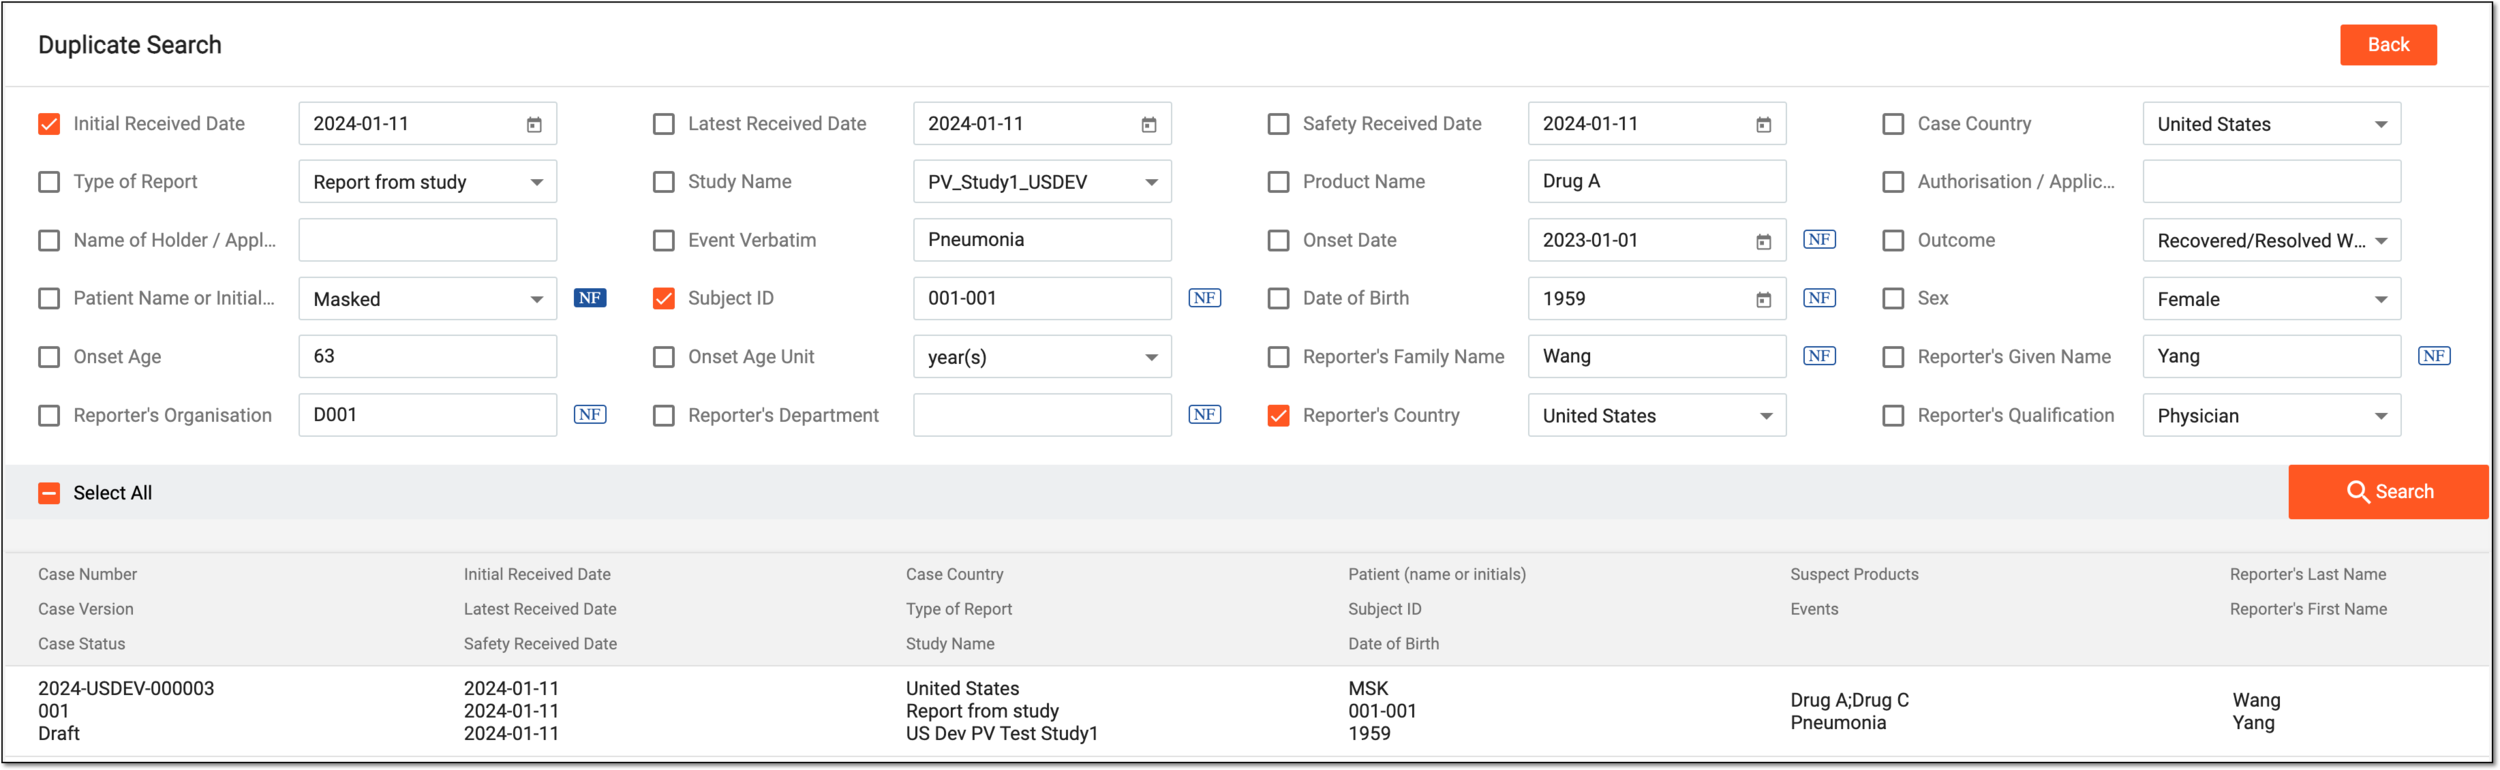
Task: Toggle NF flag beside Subject ID field
Action: (x=1205, y=298)
